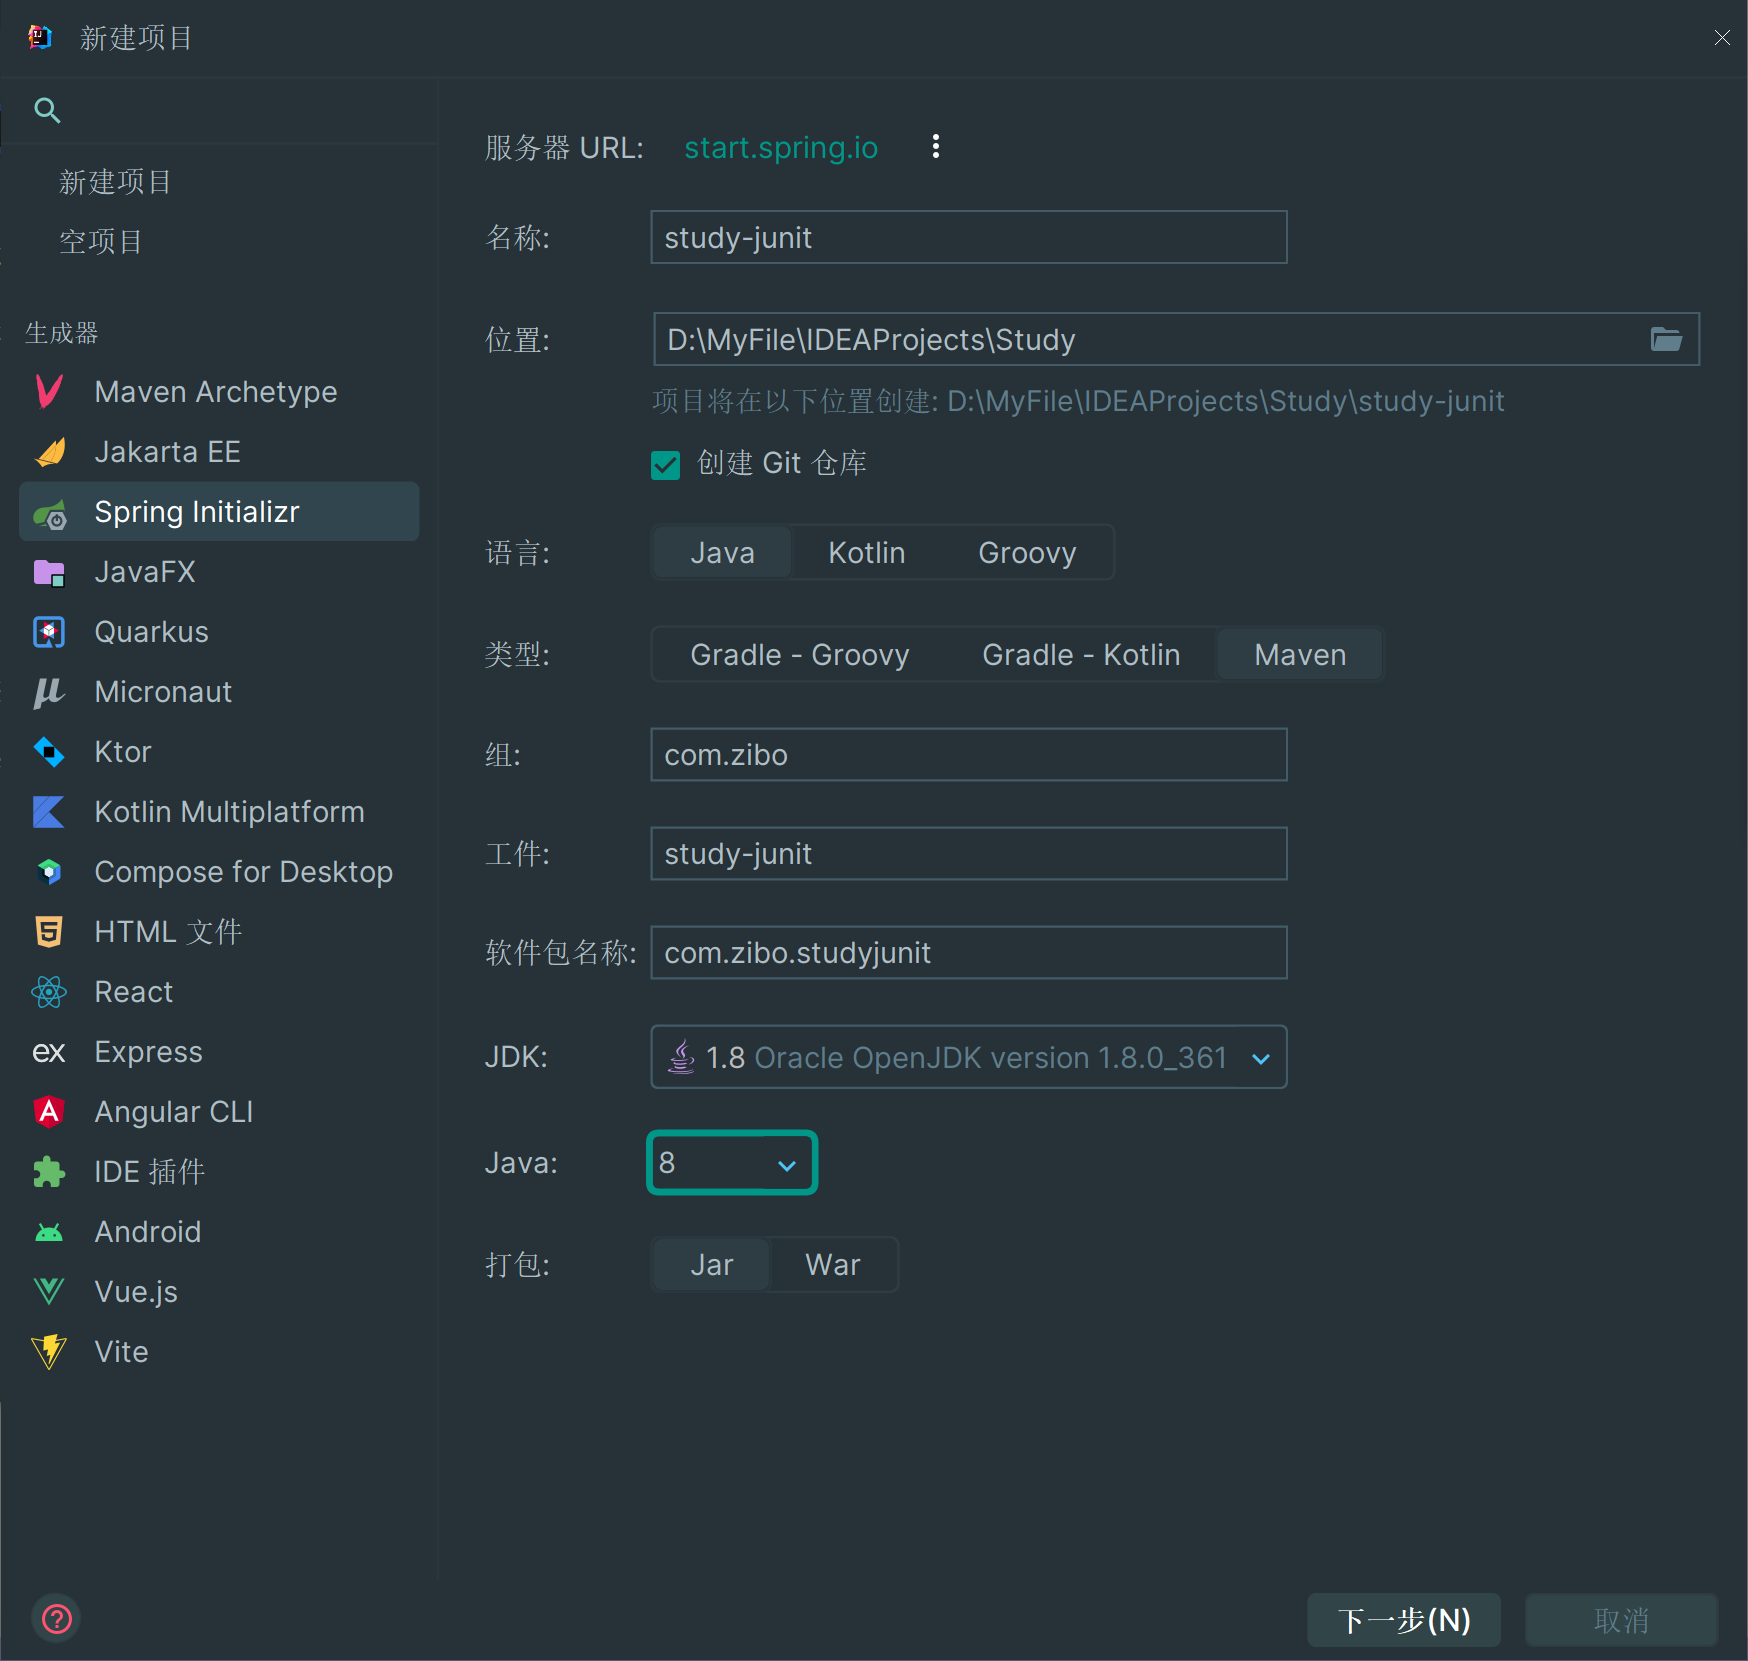The width and height of the screenshot is (1748, 1661).
Task: Select the Vue.js generator label
Action: tap(136, 1292)
